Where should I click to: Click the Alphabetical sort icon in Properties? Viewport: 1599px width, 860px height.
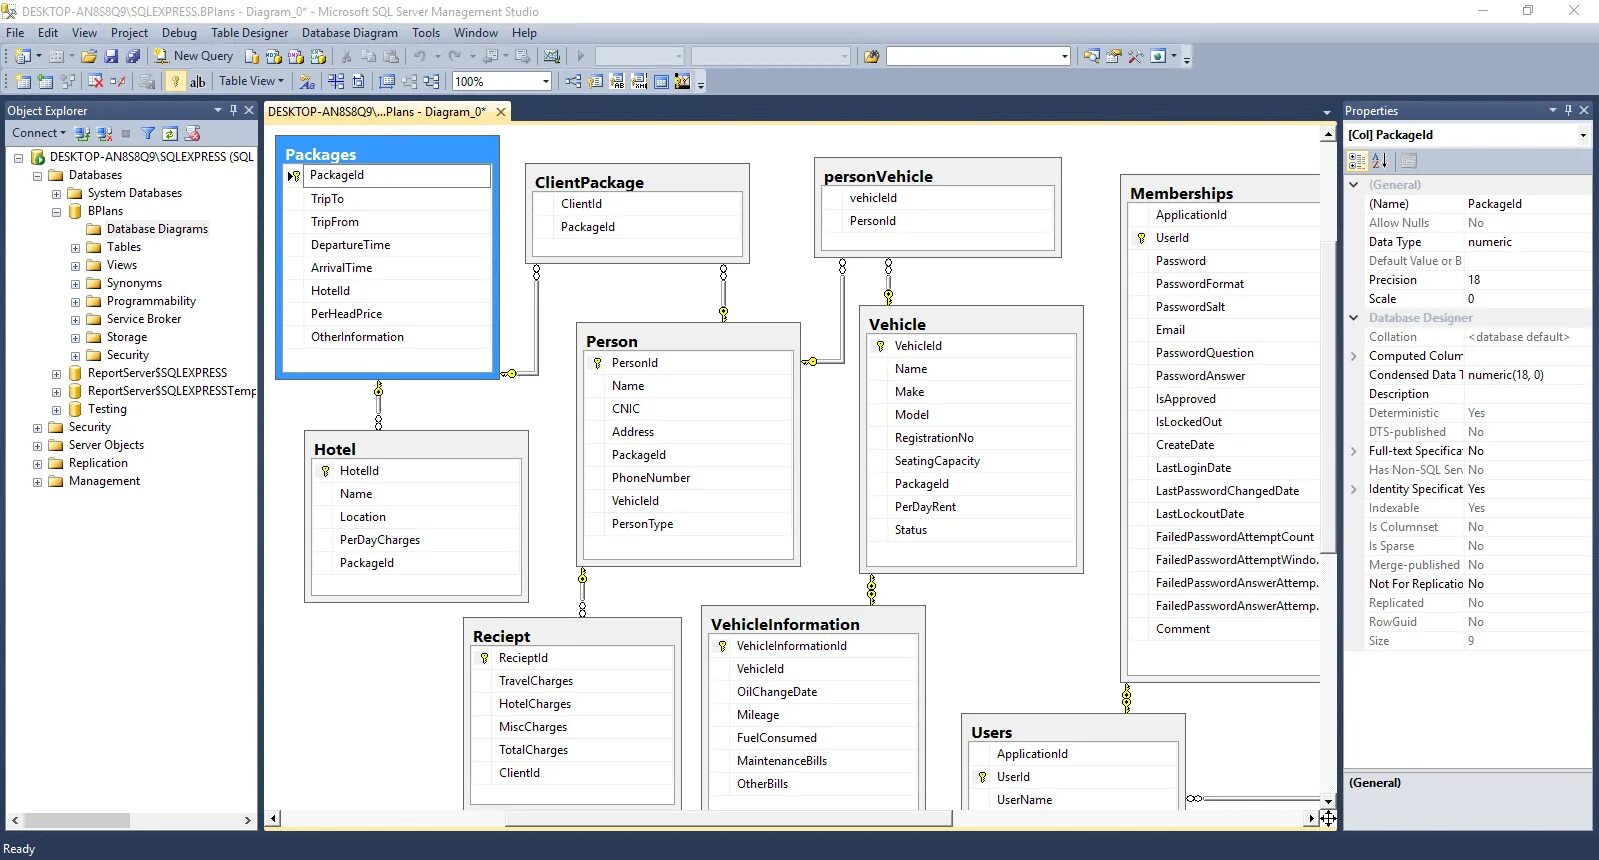click(1380, 160)
